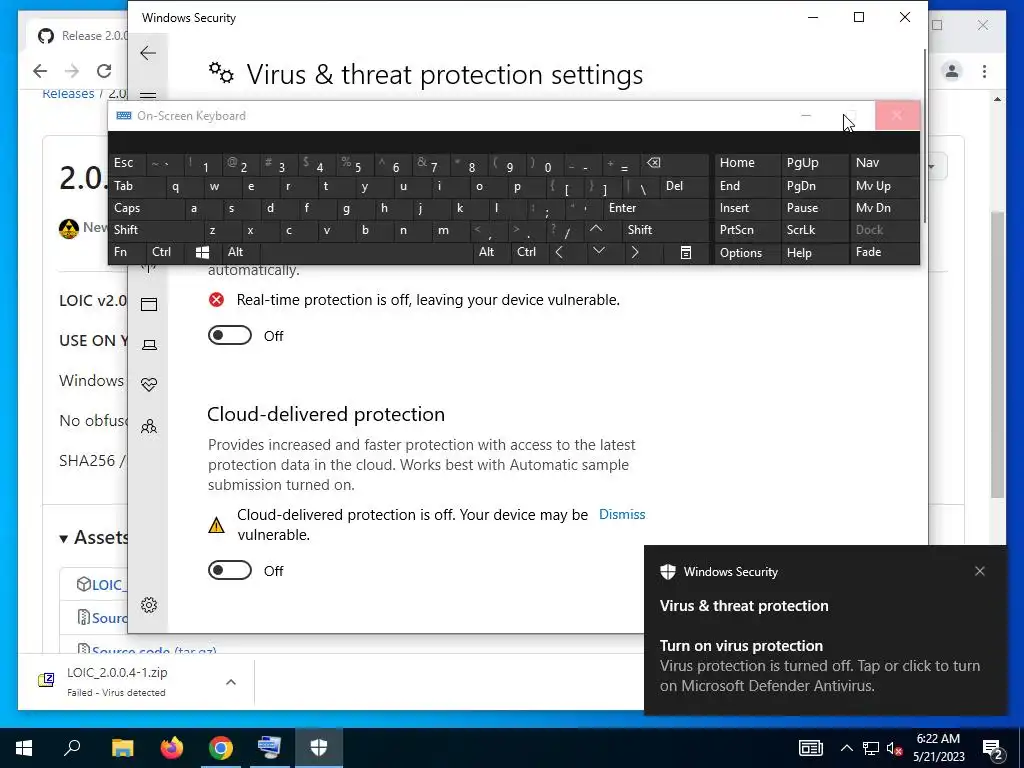1024x768 pixels.
Task: Toggle Cloud-delivered protection switch
Action: 230,571
